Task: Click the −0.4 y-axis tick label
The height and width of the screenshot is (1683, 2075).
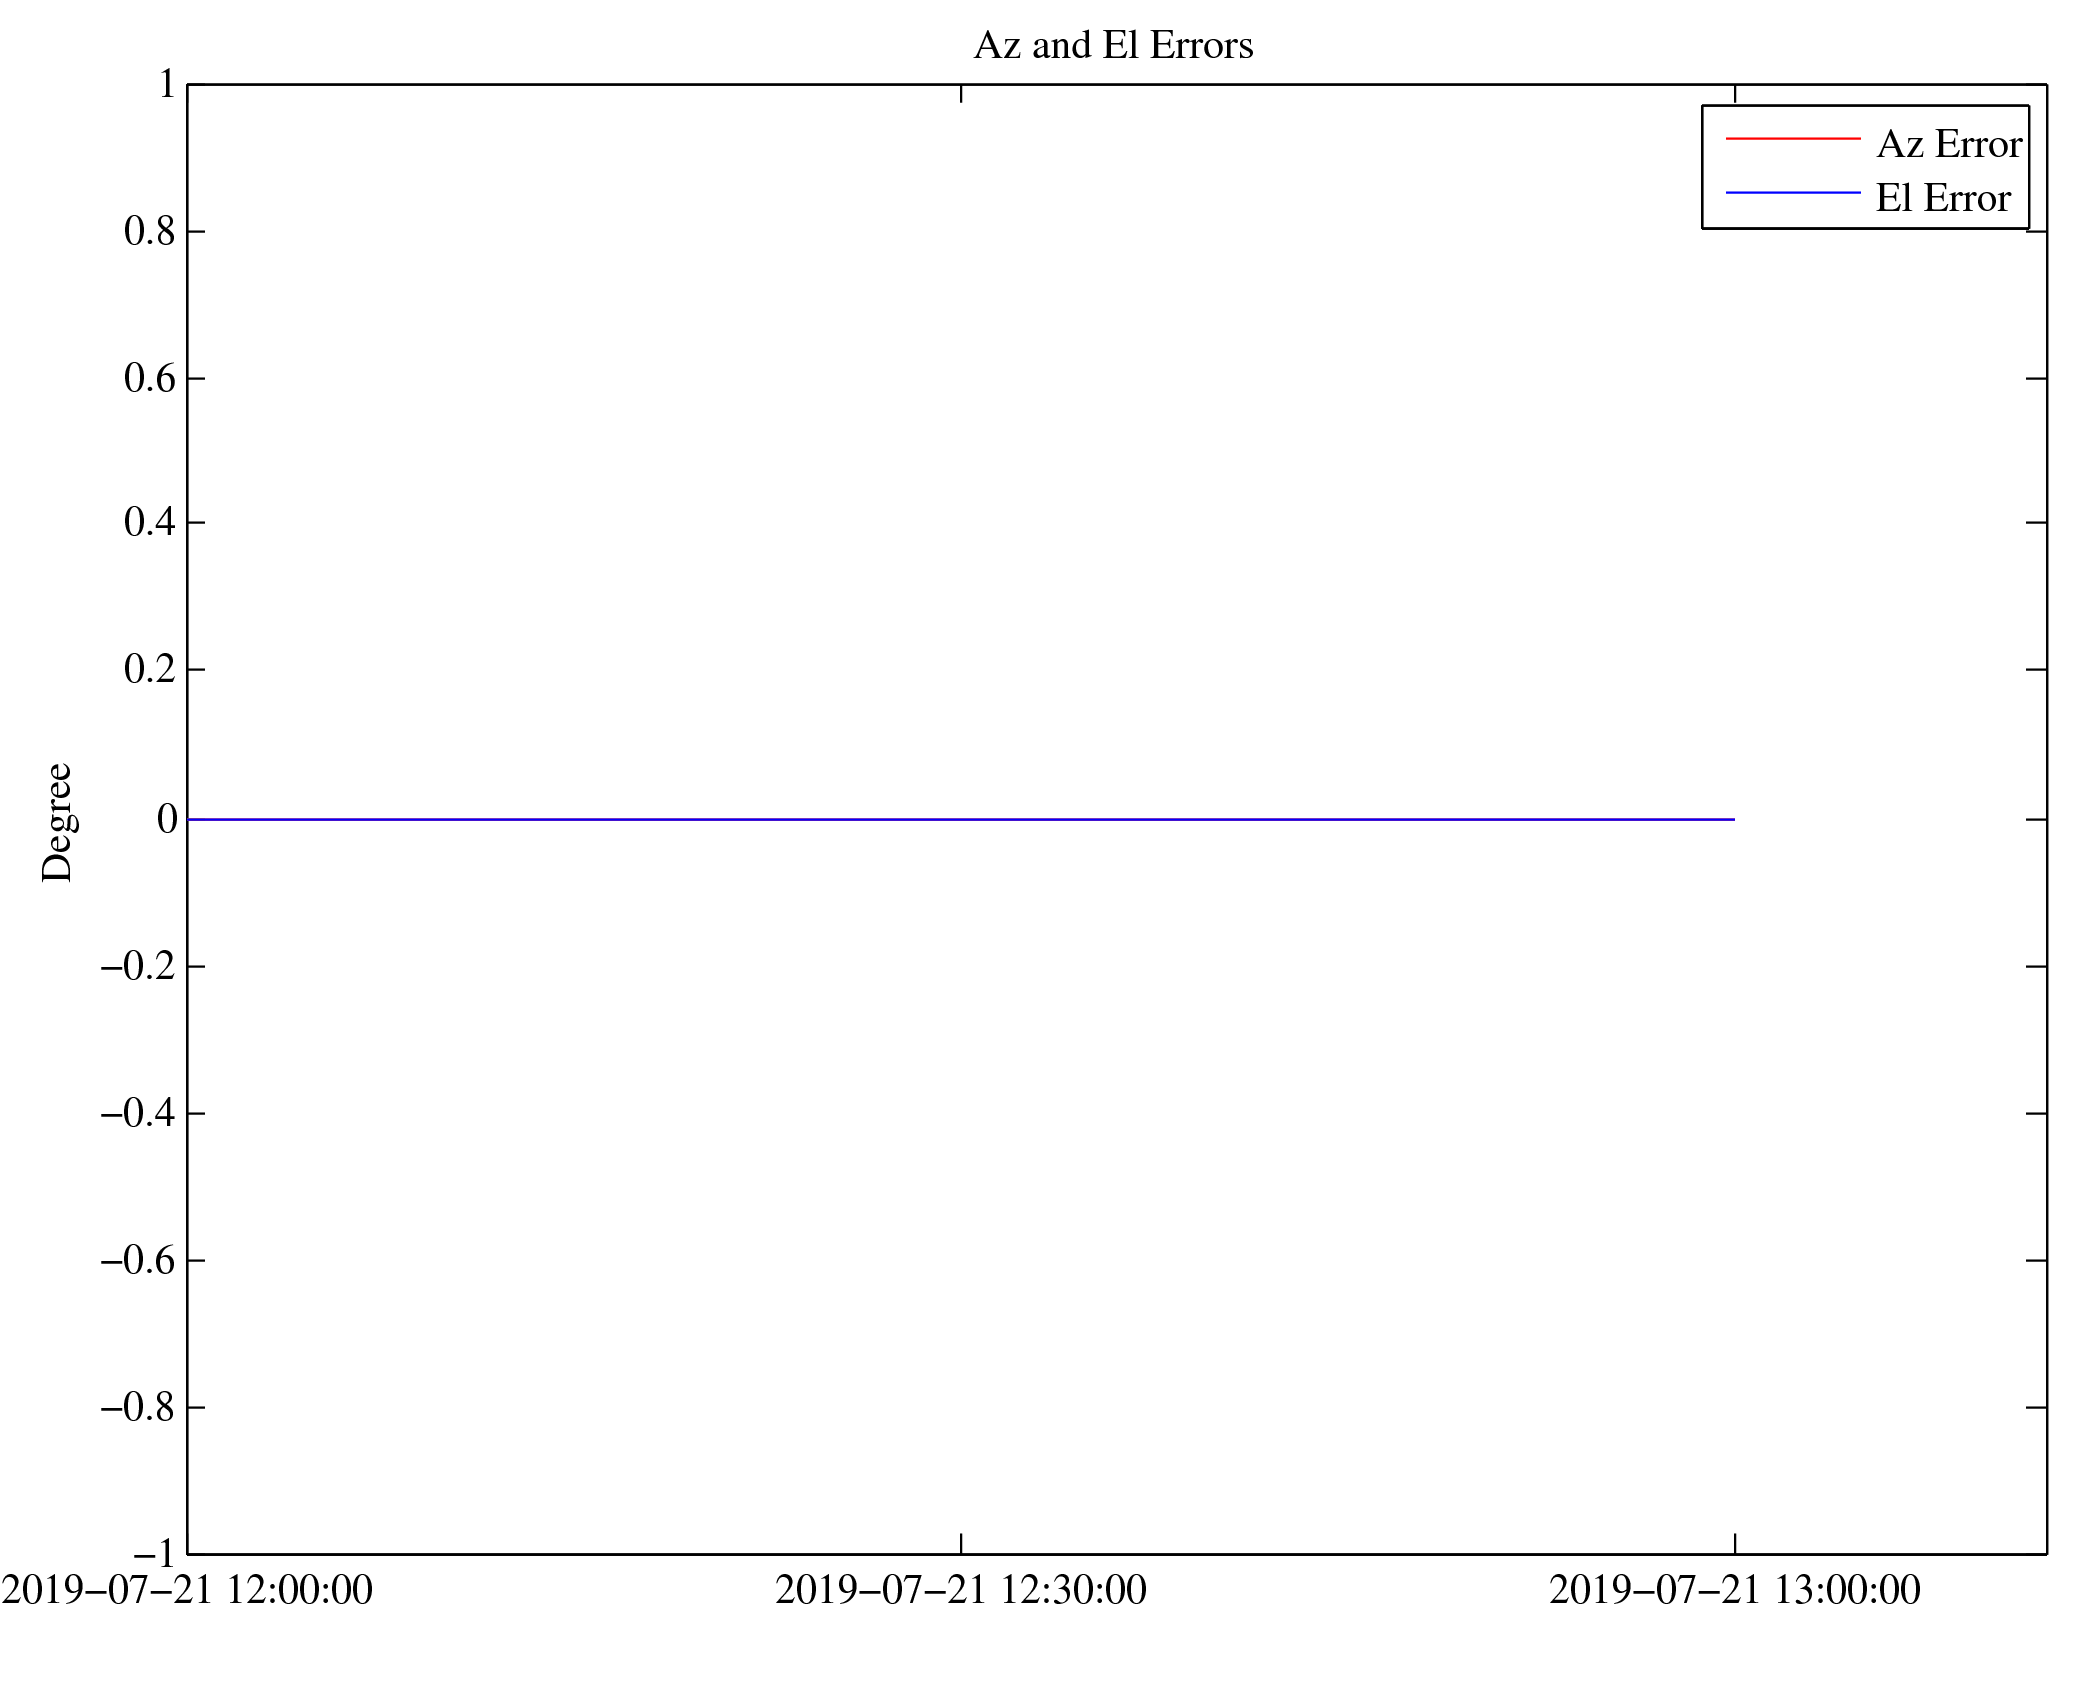Action: 138,1113
